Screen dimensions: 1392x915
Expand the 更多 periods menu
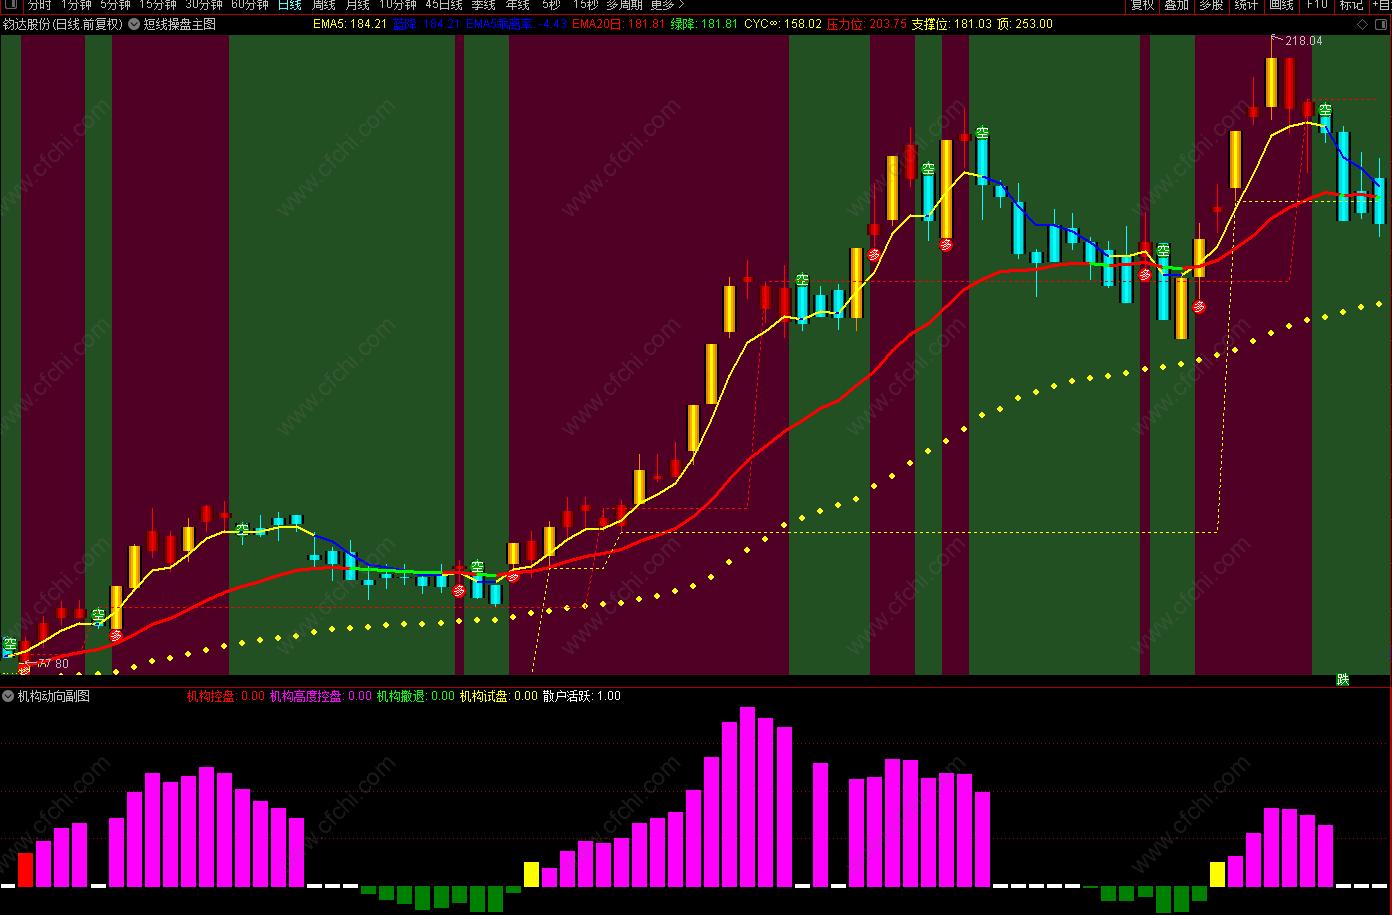coord(668,5)
